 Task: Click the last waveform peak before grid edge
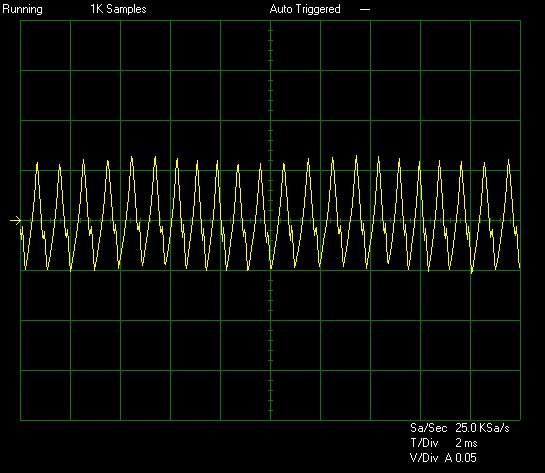click(x=509, y=161)
